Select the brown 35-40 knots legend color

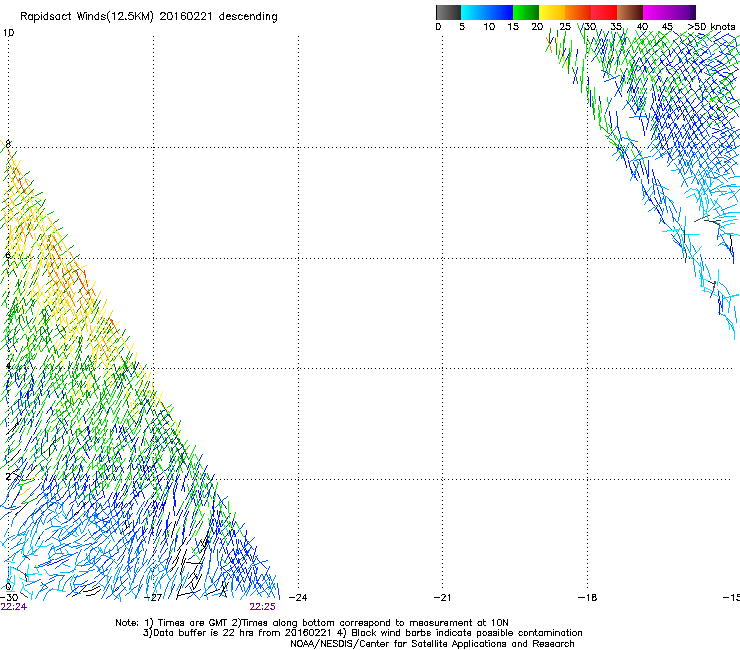(630, 12)
